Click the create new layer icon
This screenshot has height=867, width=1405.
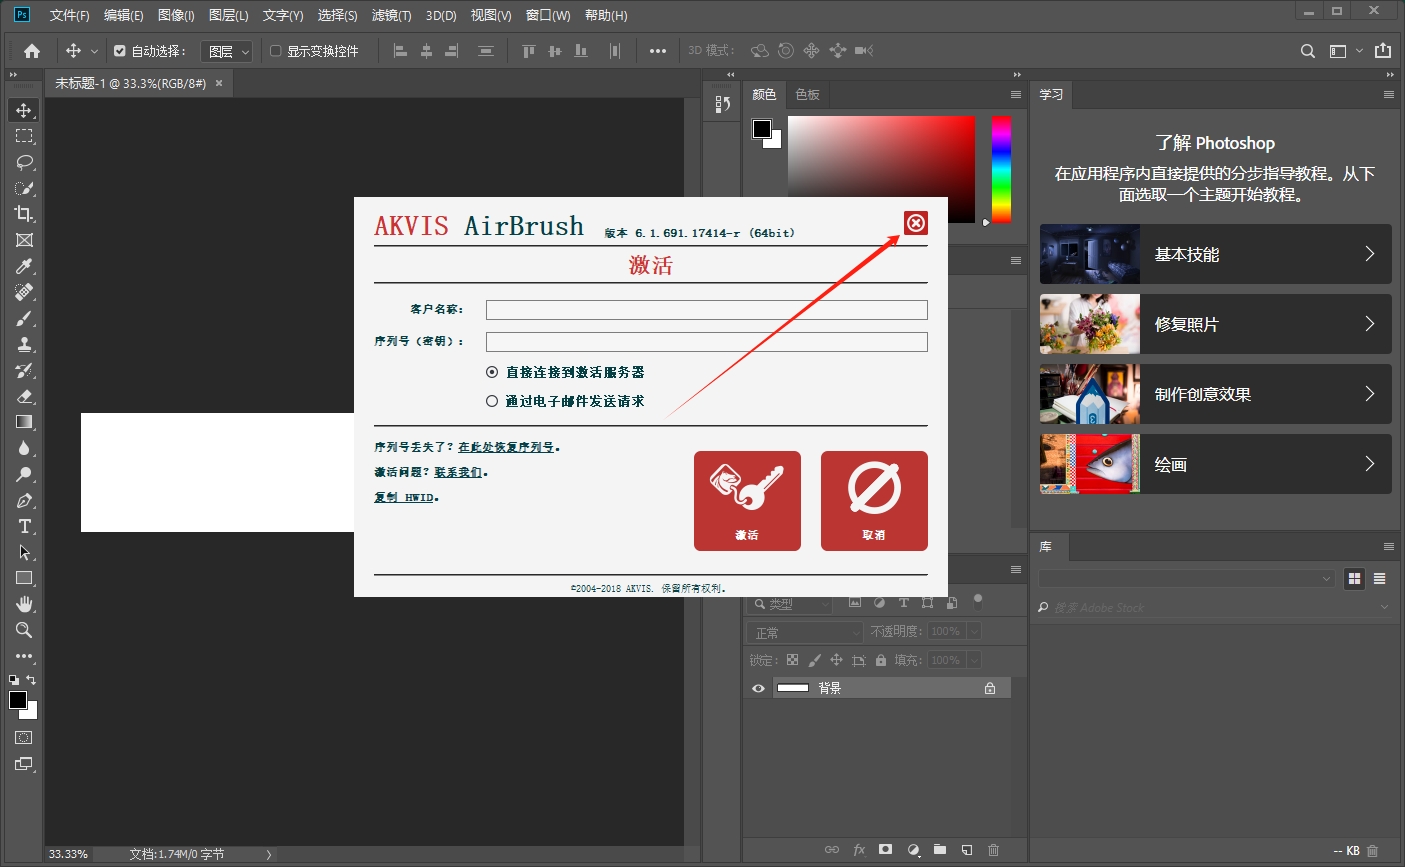[967, 849]
